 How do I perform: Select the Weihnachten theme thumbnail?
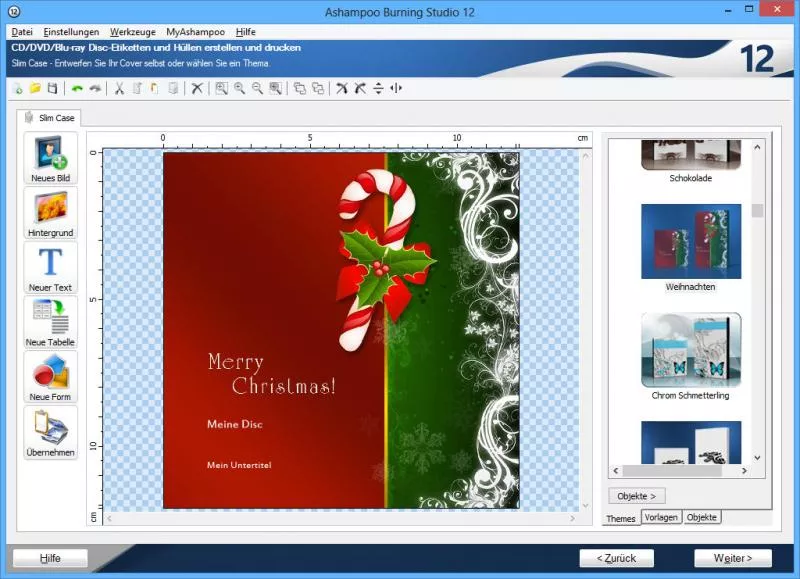point(691,241)
